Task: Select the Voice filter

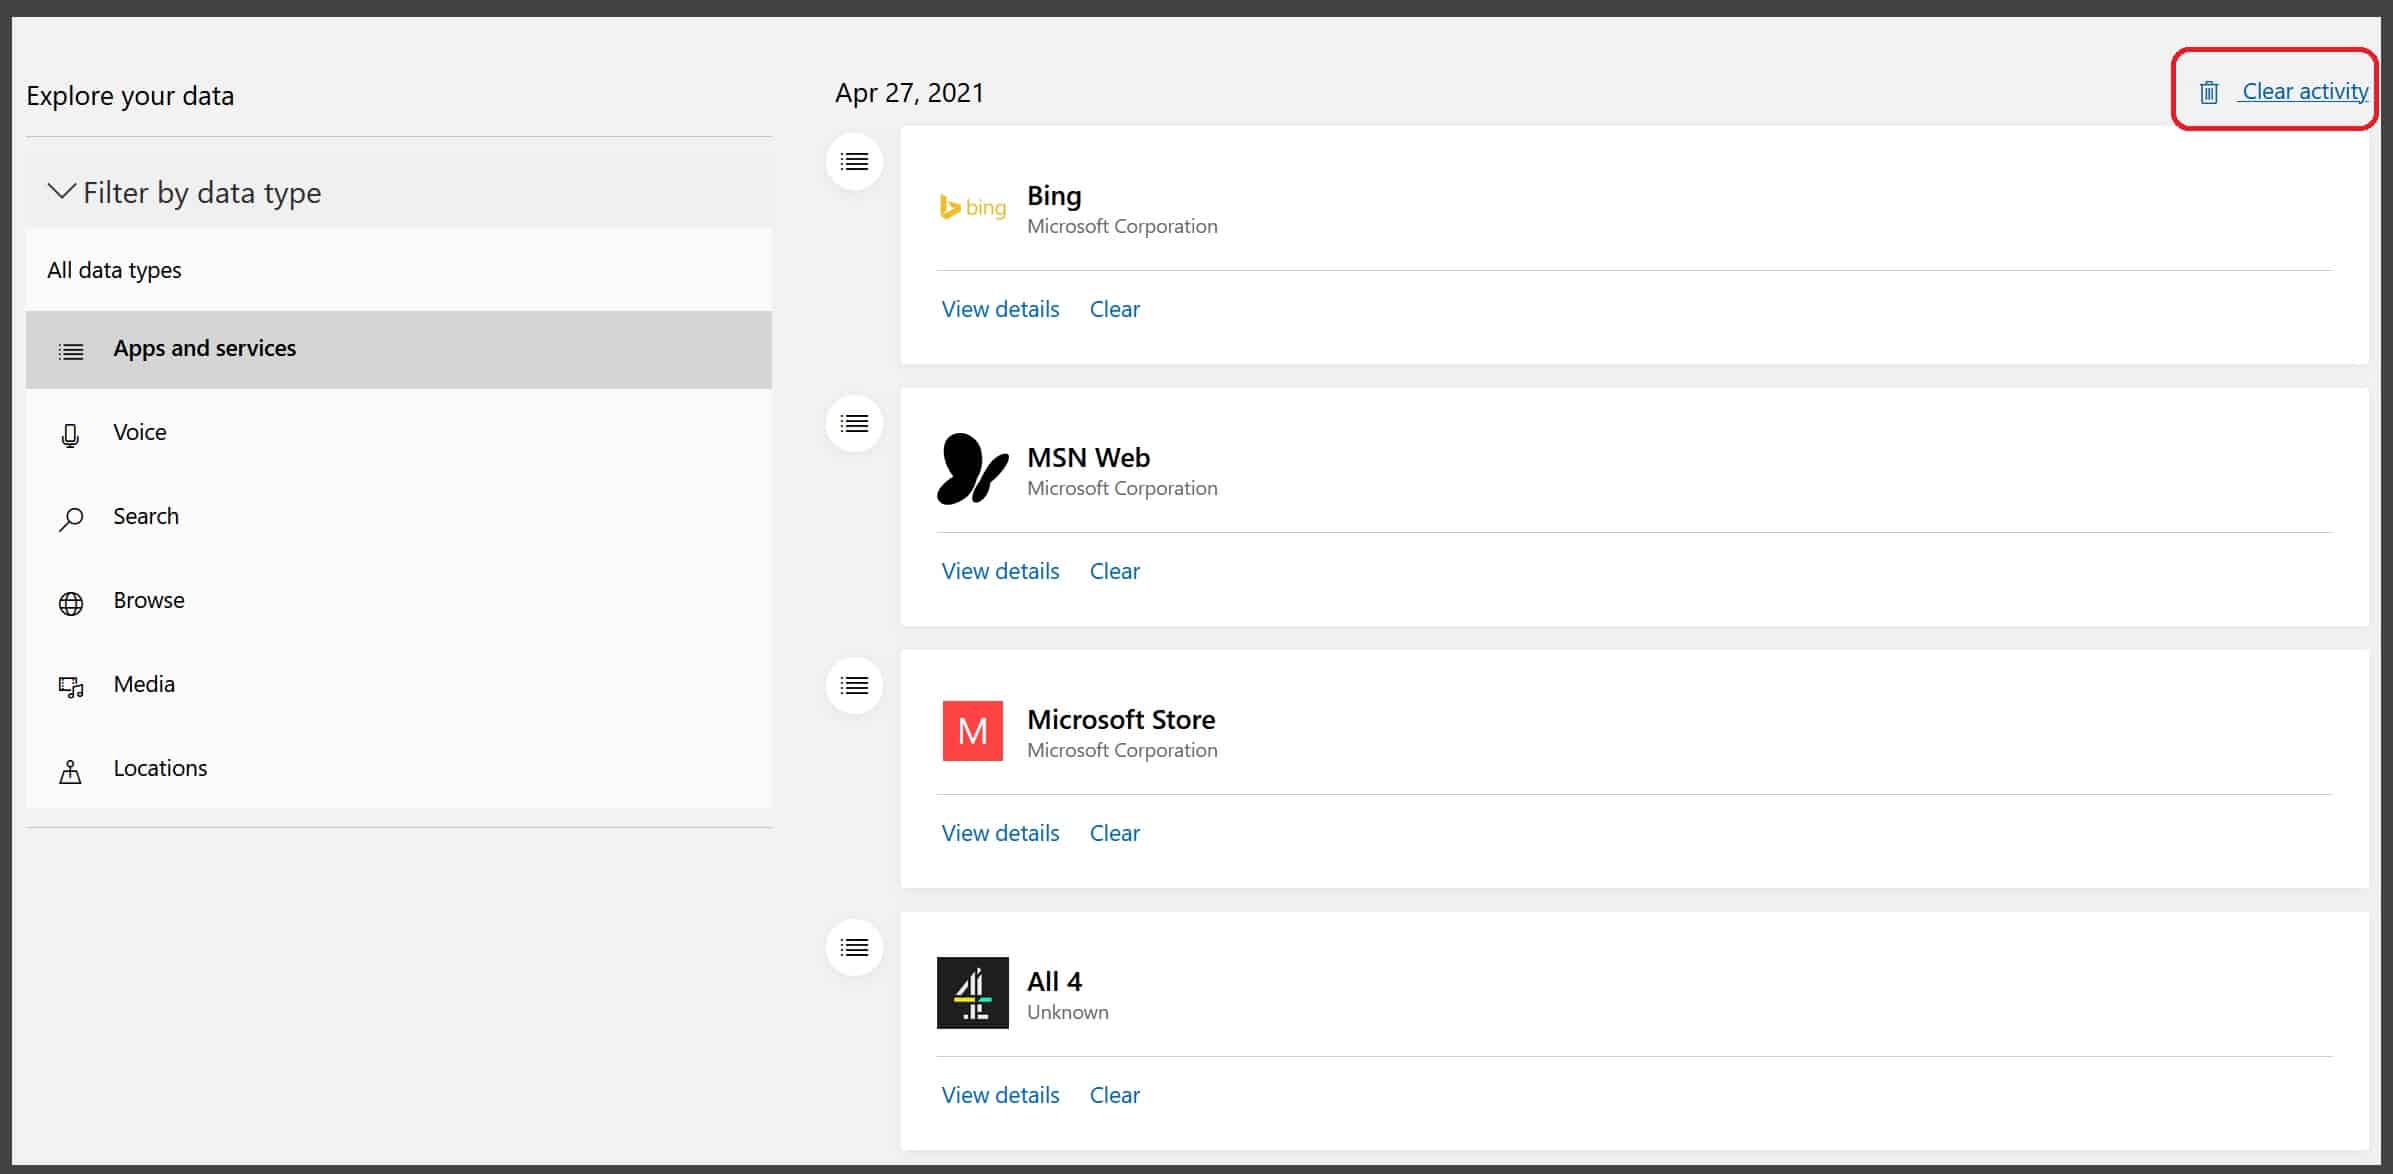Action: pyautogui.click(x=399, y=432)
